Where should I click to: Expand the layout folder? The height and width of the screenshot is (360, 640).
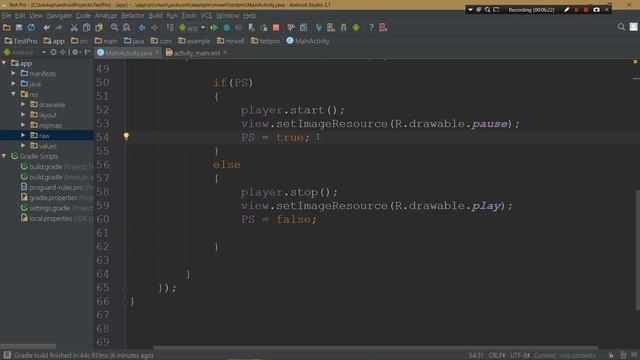pyautogui.click(x=23, y=115)
